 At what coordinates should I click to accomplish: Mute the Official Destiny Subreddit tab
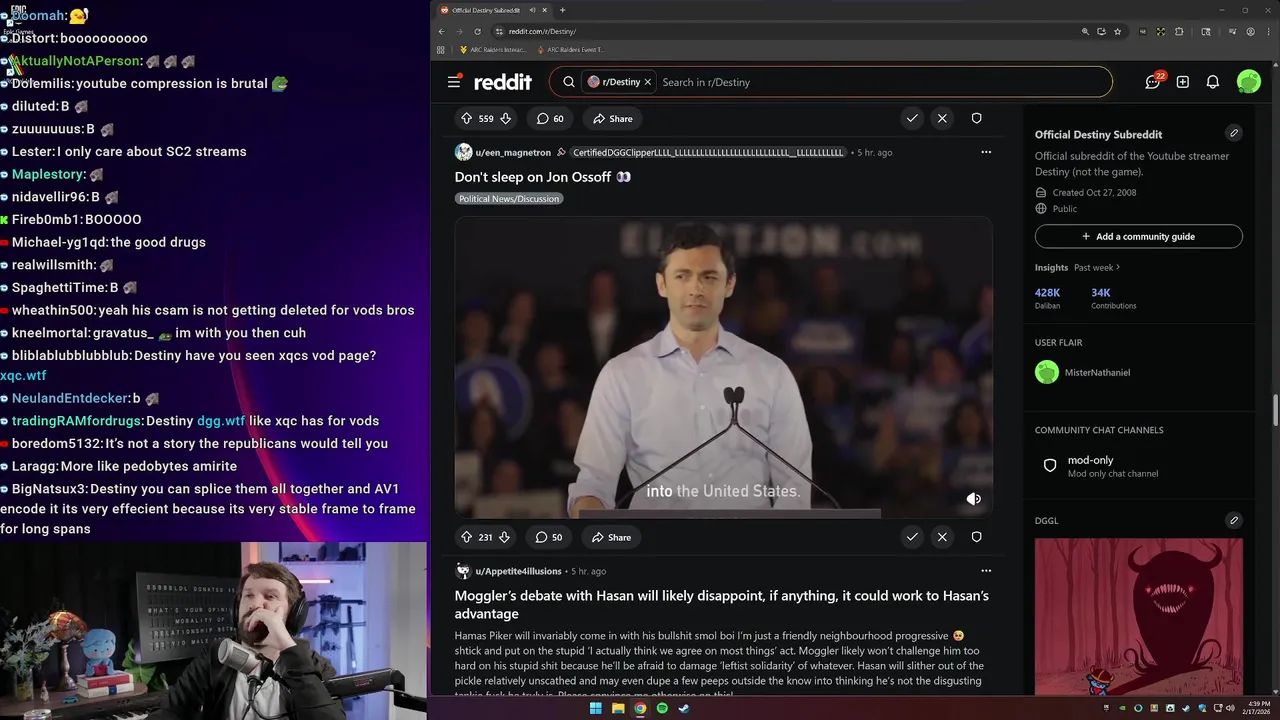[x=533, y=10]
